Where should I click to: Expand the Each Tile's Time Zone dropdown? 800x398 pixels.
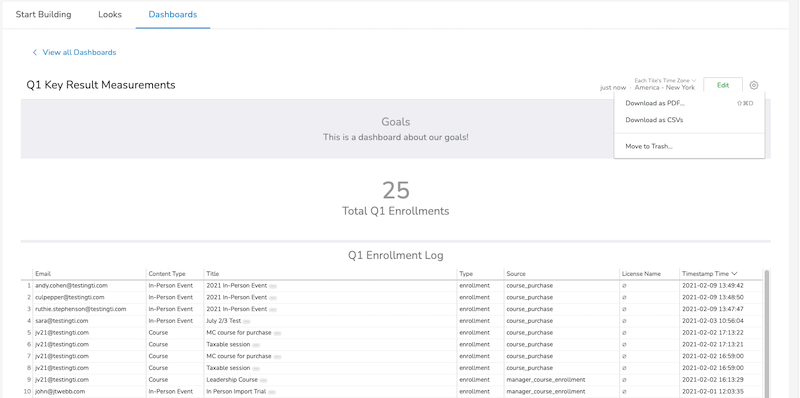click(x=665, y=81)
